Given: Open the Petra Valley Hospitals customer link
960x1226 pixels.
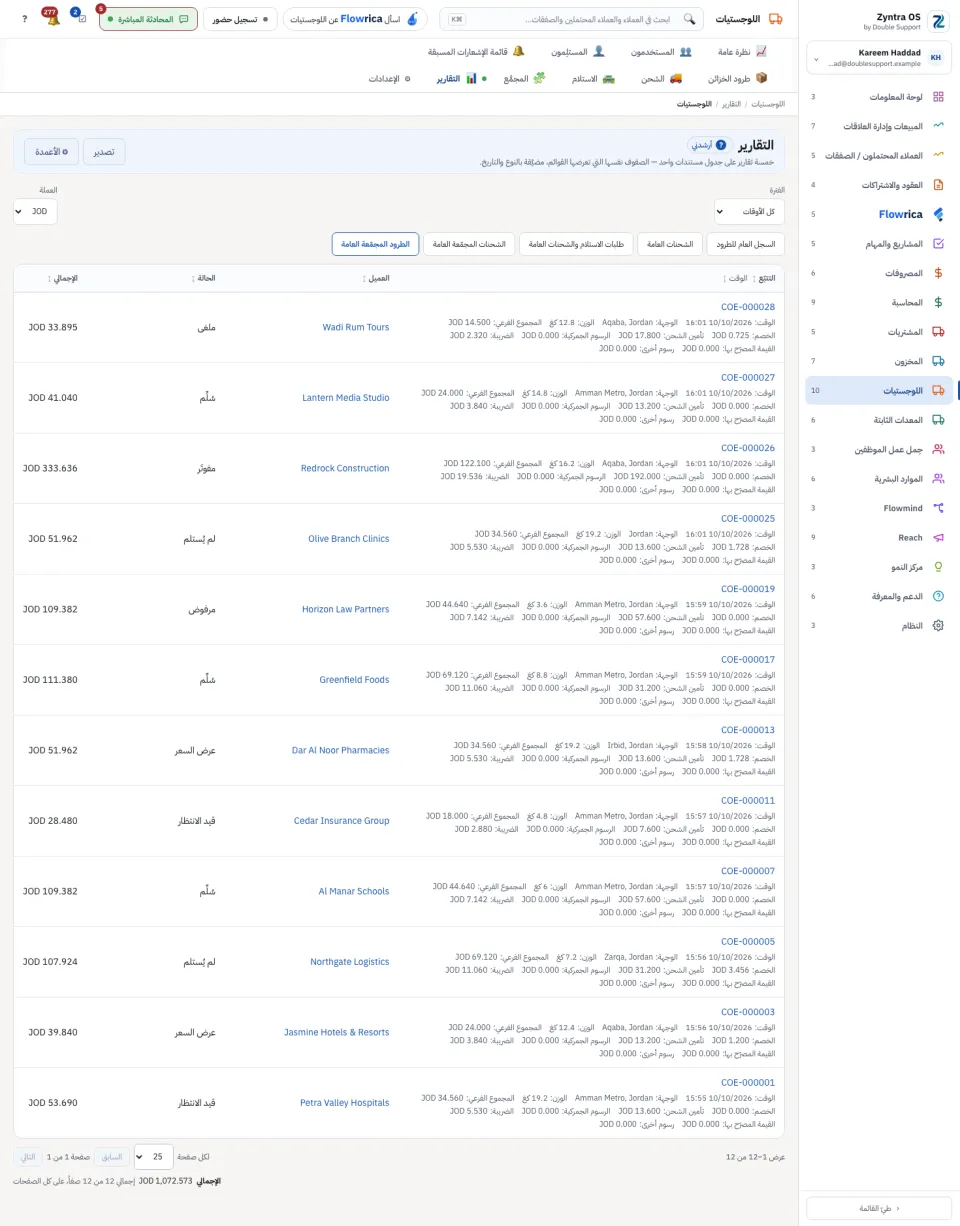Looking at the screenshot, I should (345, 1103).
